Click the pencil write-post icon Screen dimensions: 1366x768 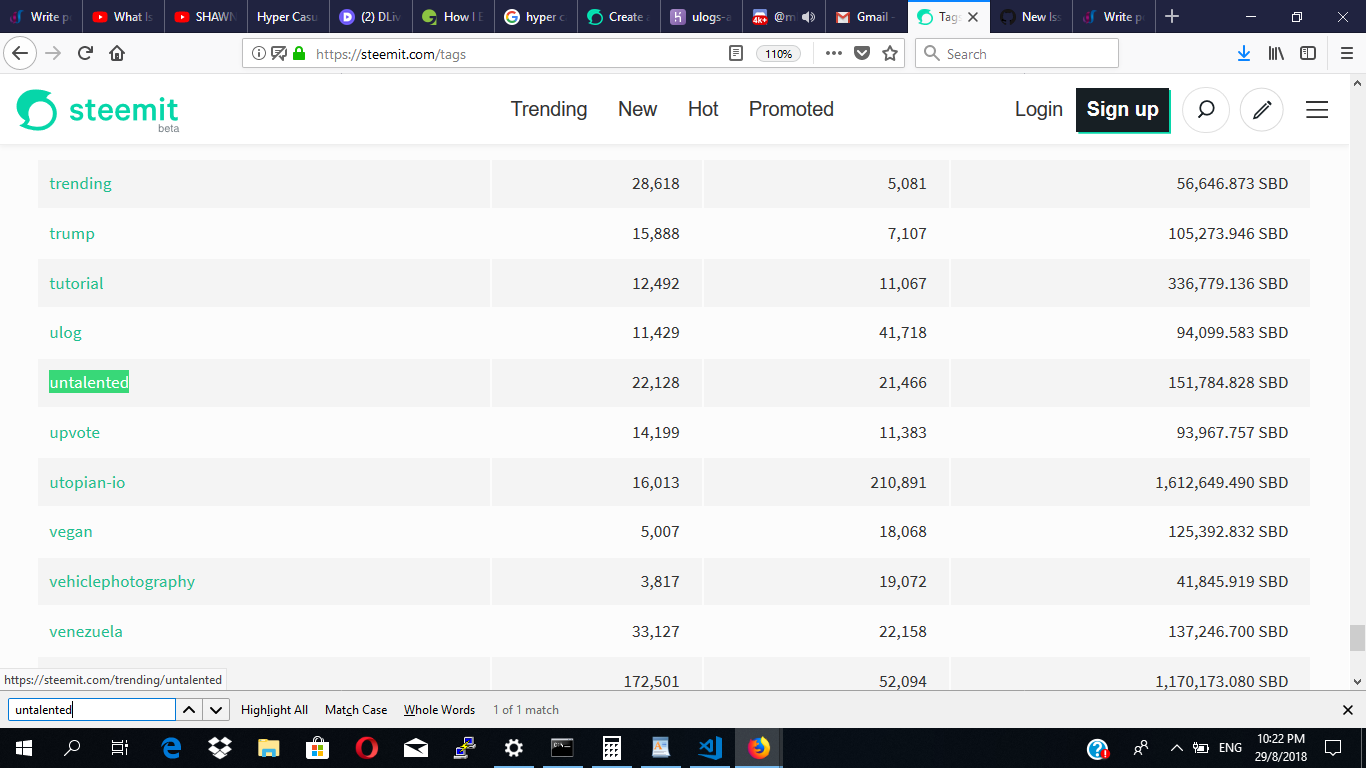click(x=1262, y=110)
